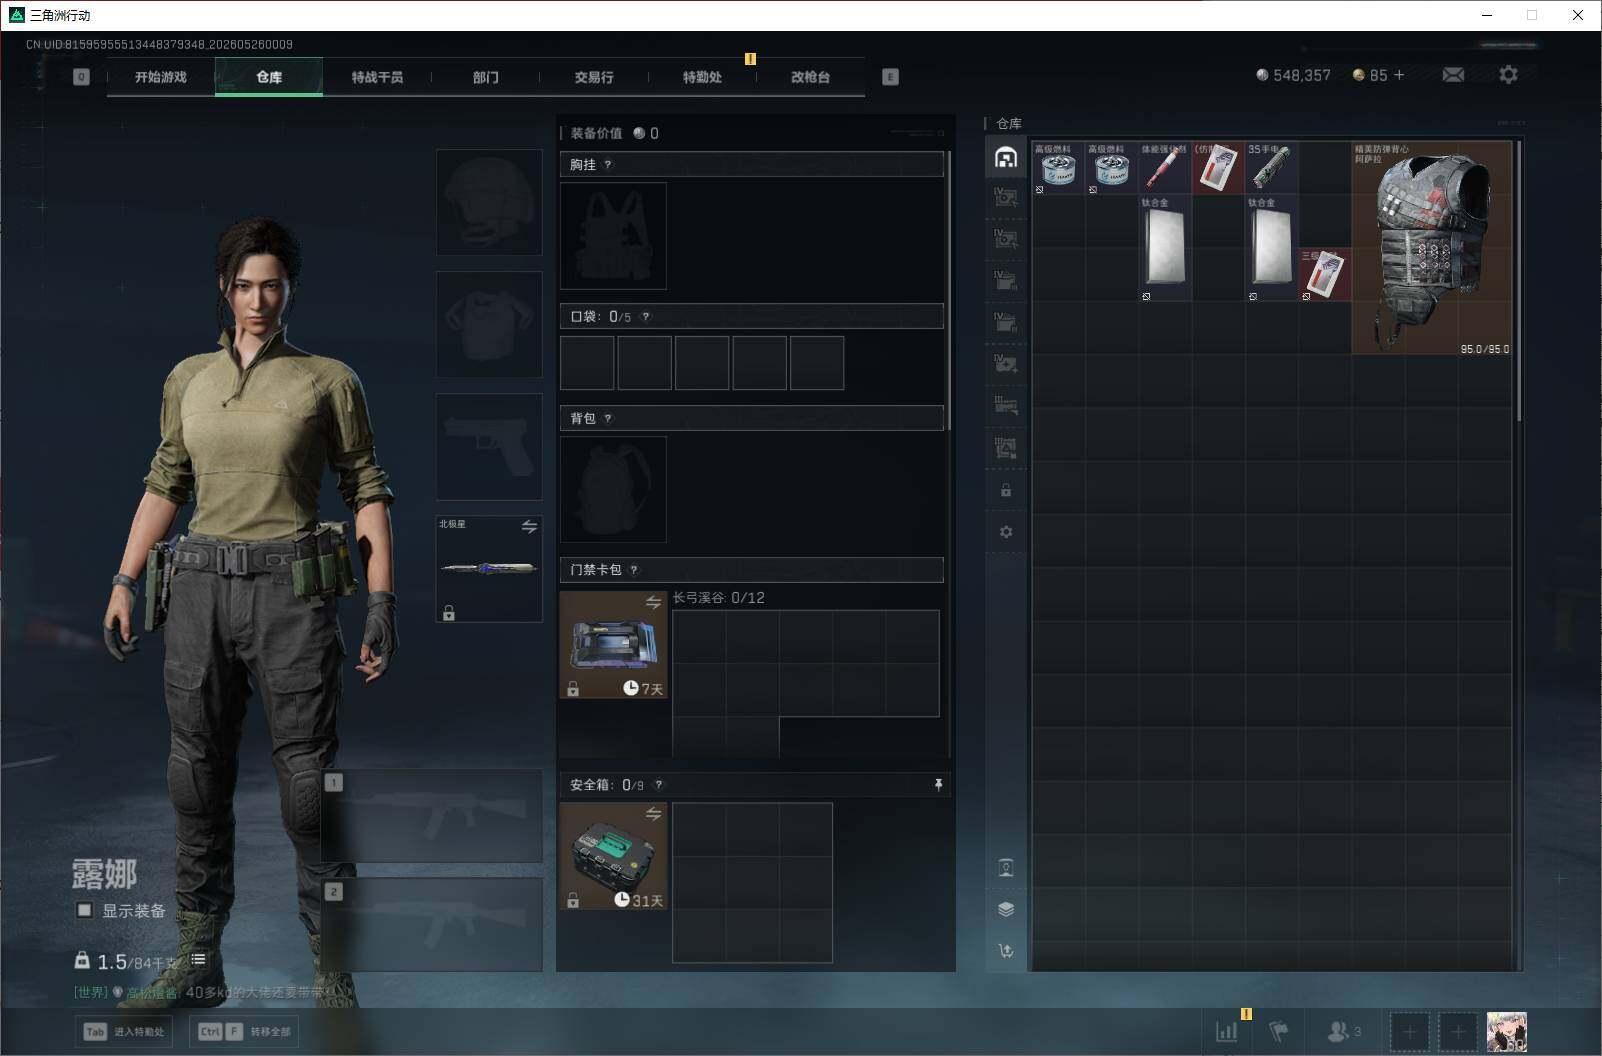Click the sort/organize icon at sidebar bottom

point(1006,951)
